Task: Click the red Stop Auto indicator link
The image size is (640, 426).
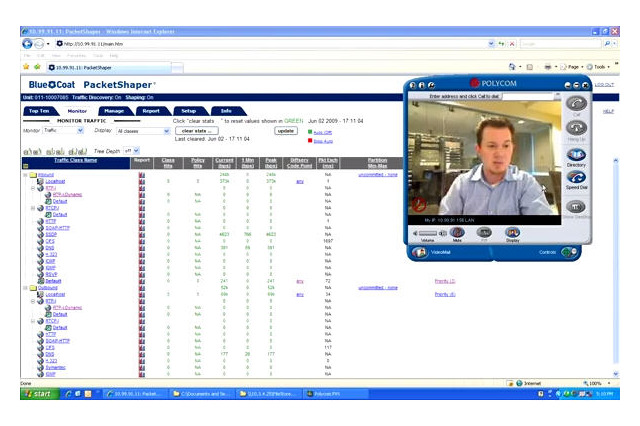Action: [x=323, y=141]
